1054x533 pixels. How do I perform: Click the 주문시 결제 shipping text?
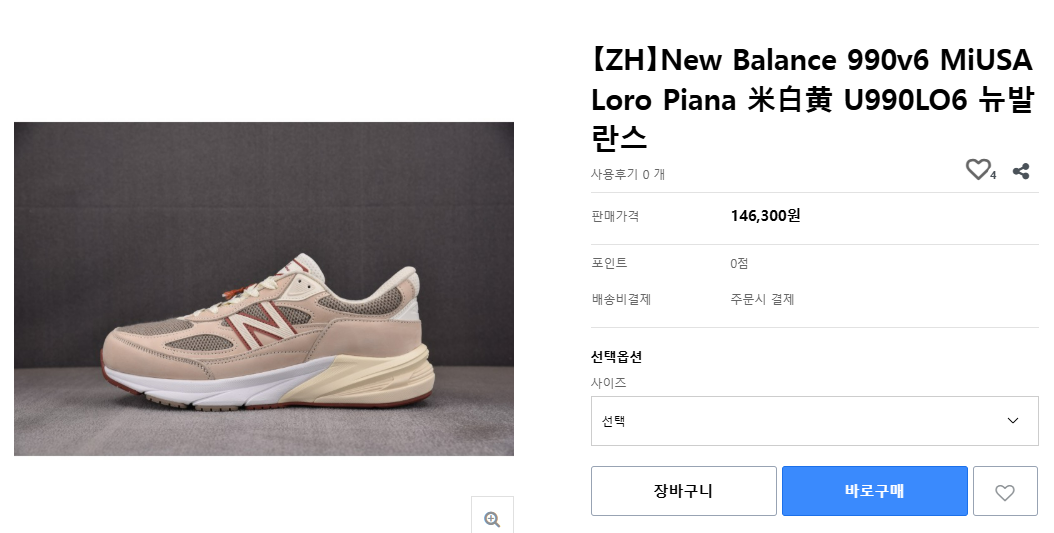(x=762, y=299)
